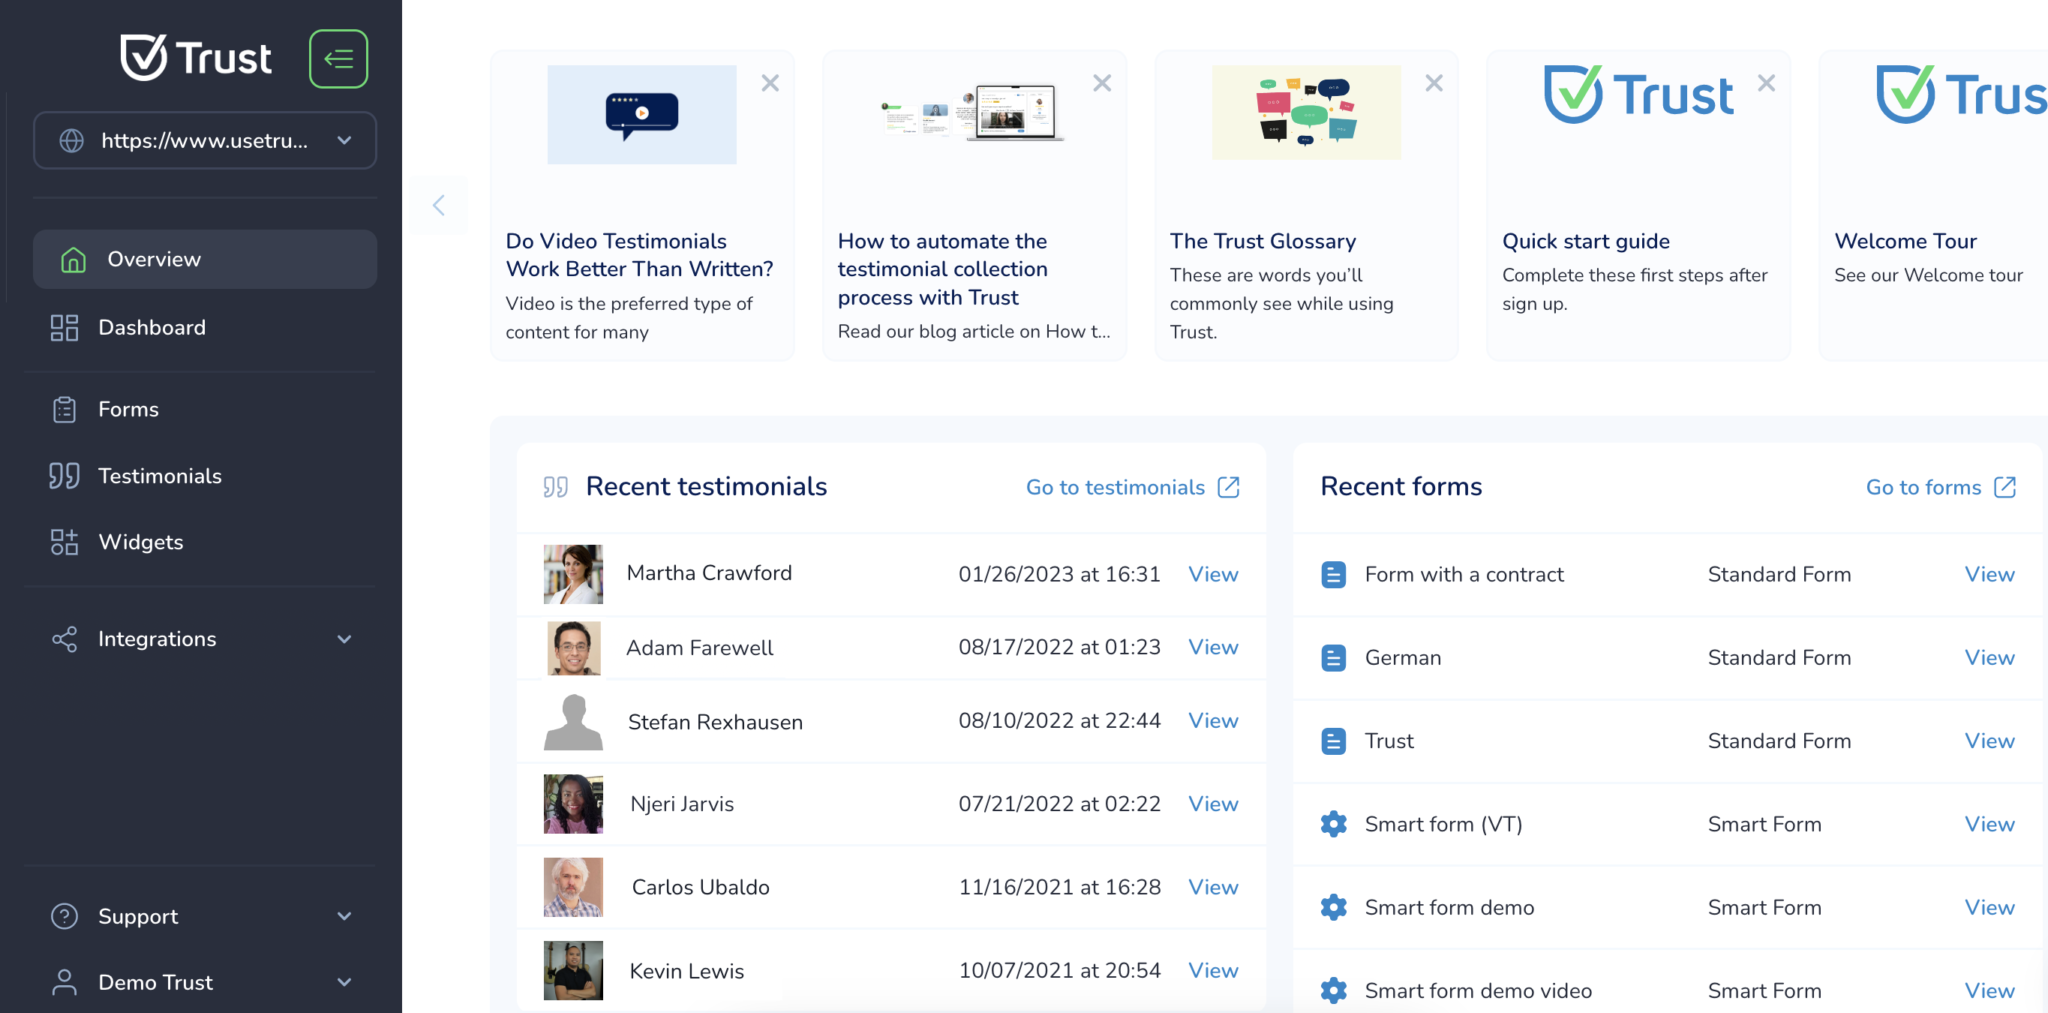Viewport: 2048px width, 1013px height.
Task: Open the Video Testimonials card thumbnail
Action: click(642, 115)
